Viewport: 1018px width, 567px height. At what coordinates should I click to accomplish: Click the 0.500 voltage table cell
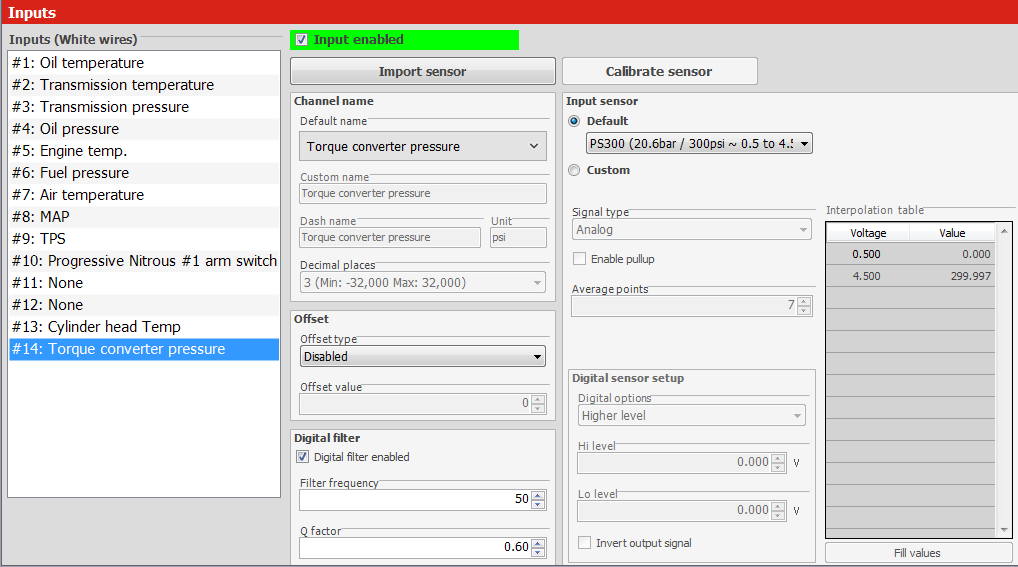[866, 254]
